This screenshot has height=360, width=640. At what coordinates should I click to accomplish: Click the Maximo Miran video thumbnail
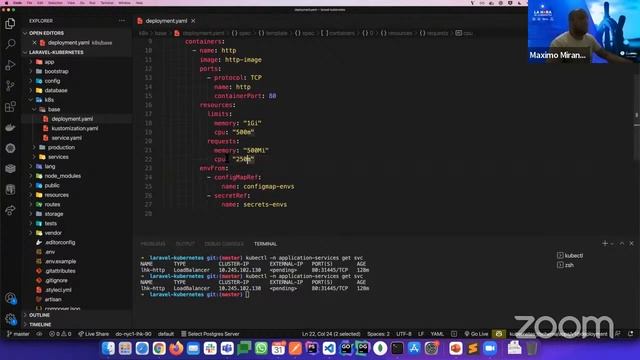click(584, 31)
